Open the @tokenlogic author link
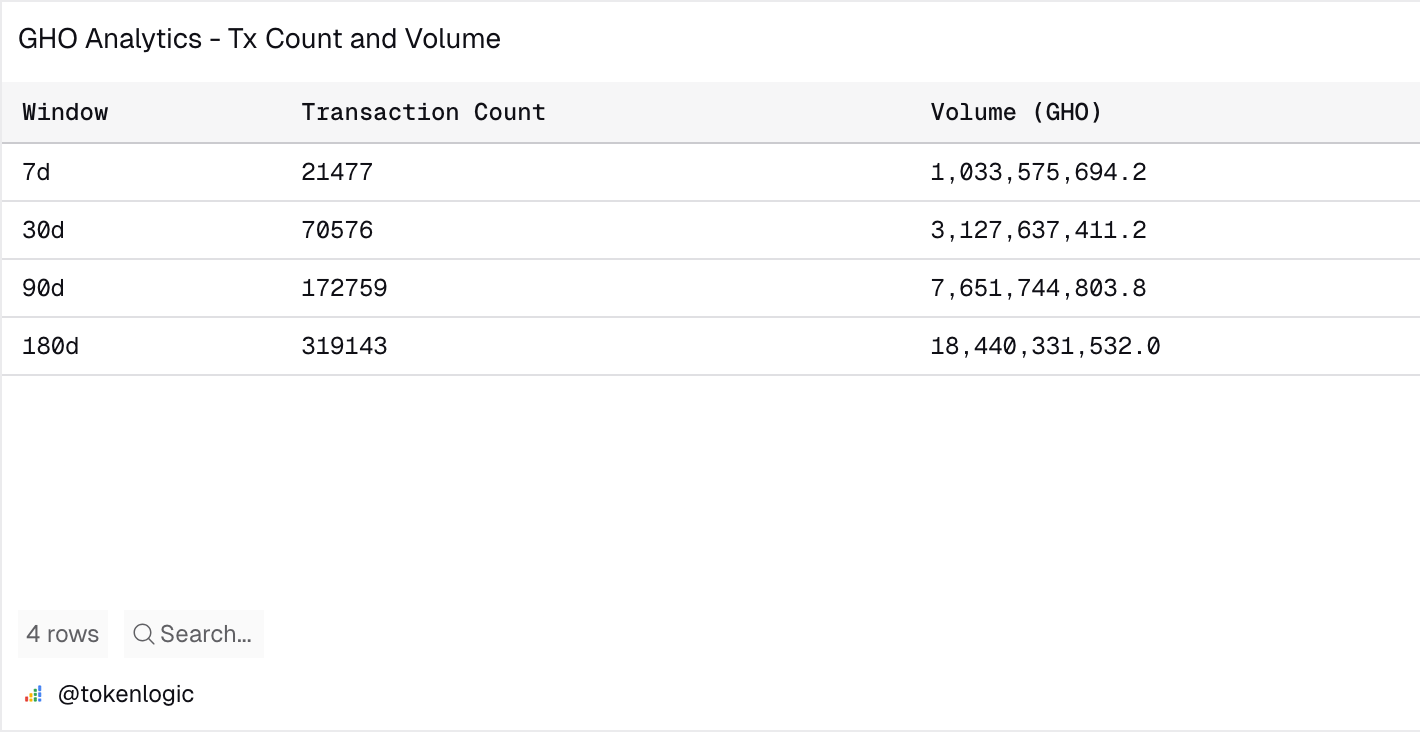This screenshot has height=732, width=1420. 125,694
